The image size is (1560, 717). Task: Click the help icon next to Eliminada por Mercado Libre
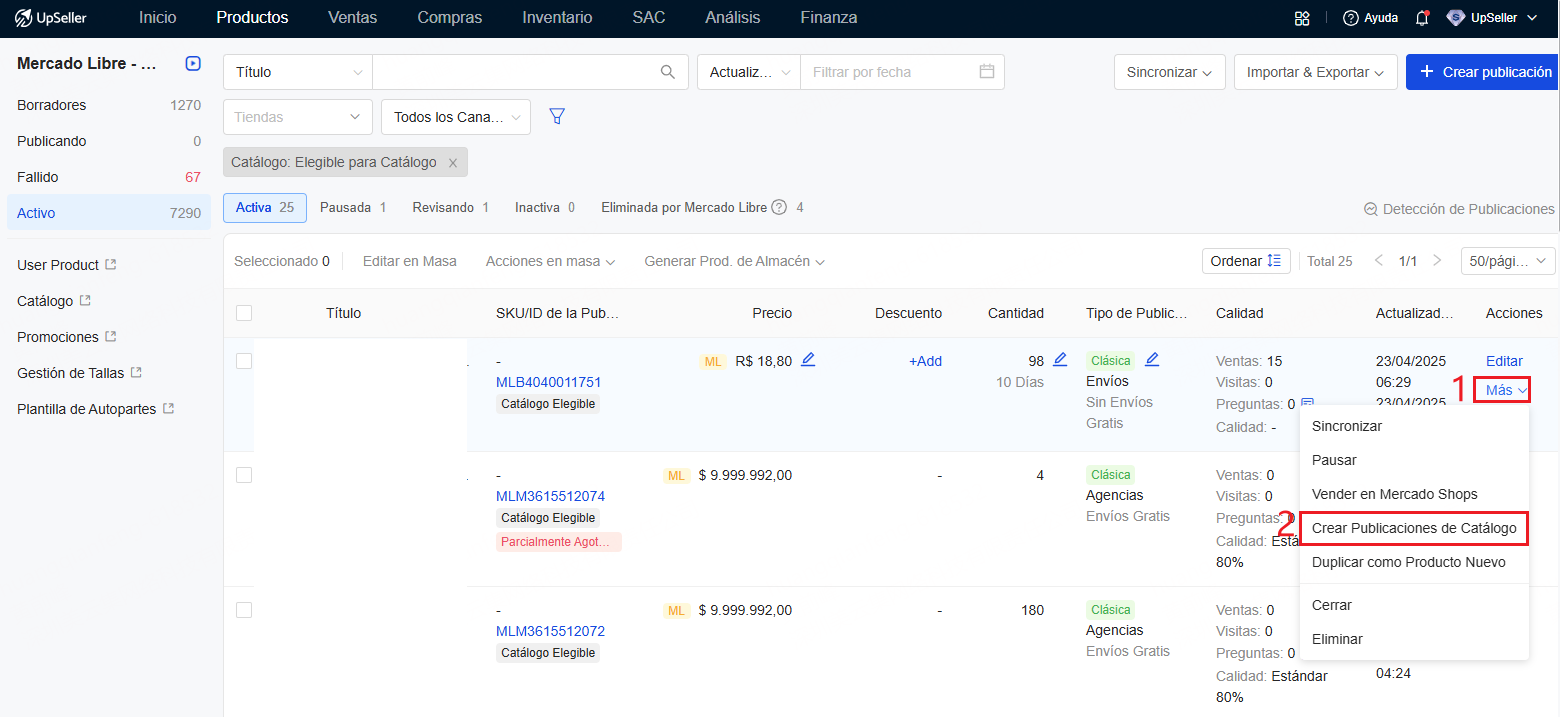click(x=779, y=208)
